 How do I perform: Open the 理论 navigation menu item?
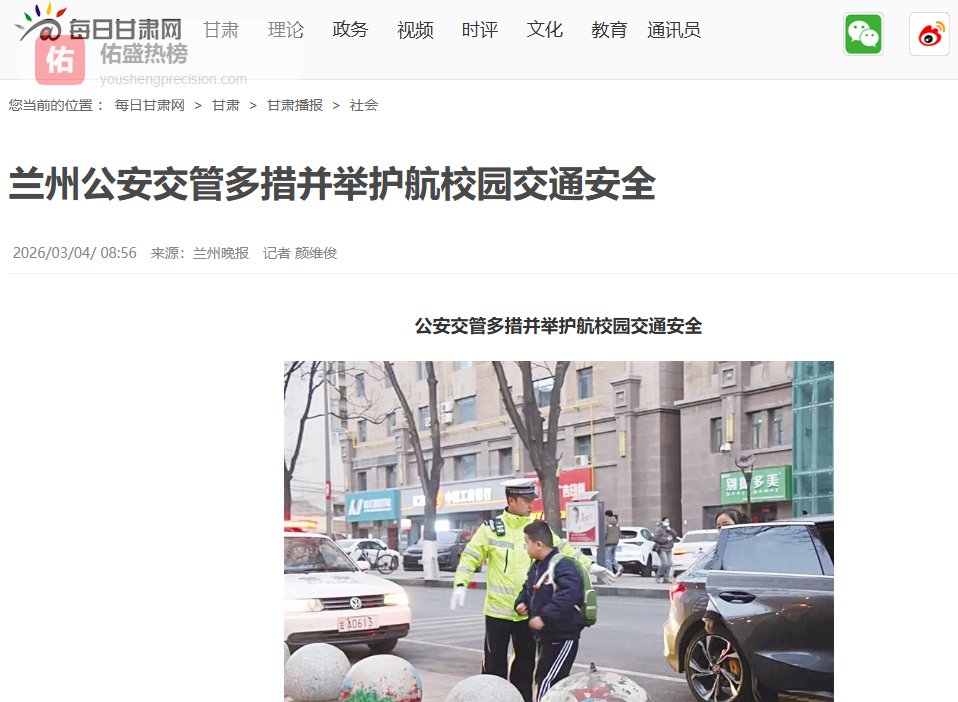pyautogui.click(x=285, y=30)
